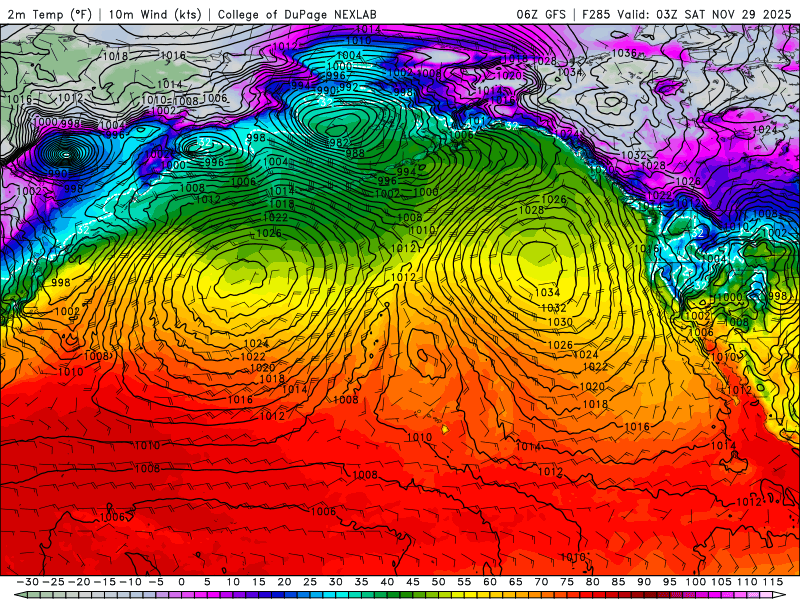800x600 pixels.
Task: Click the 15 label on temperature scale
Action: click(259, 582)
